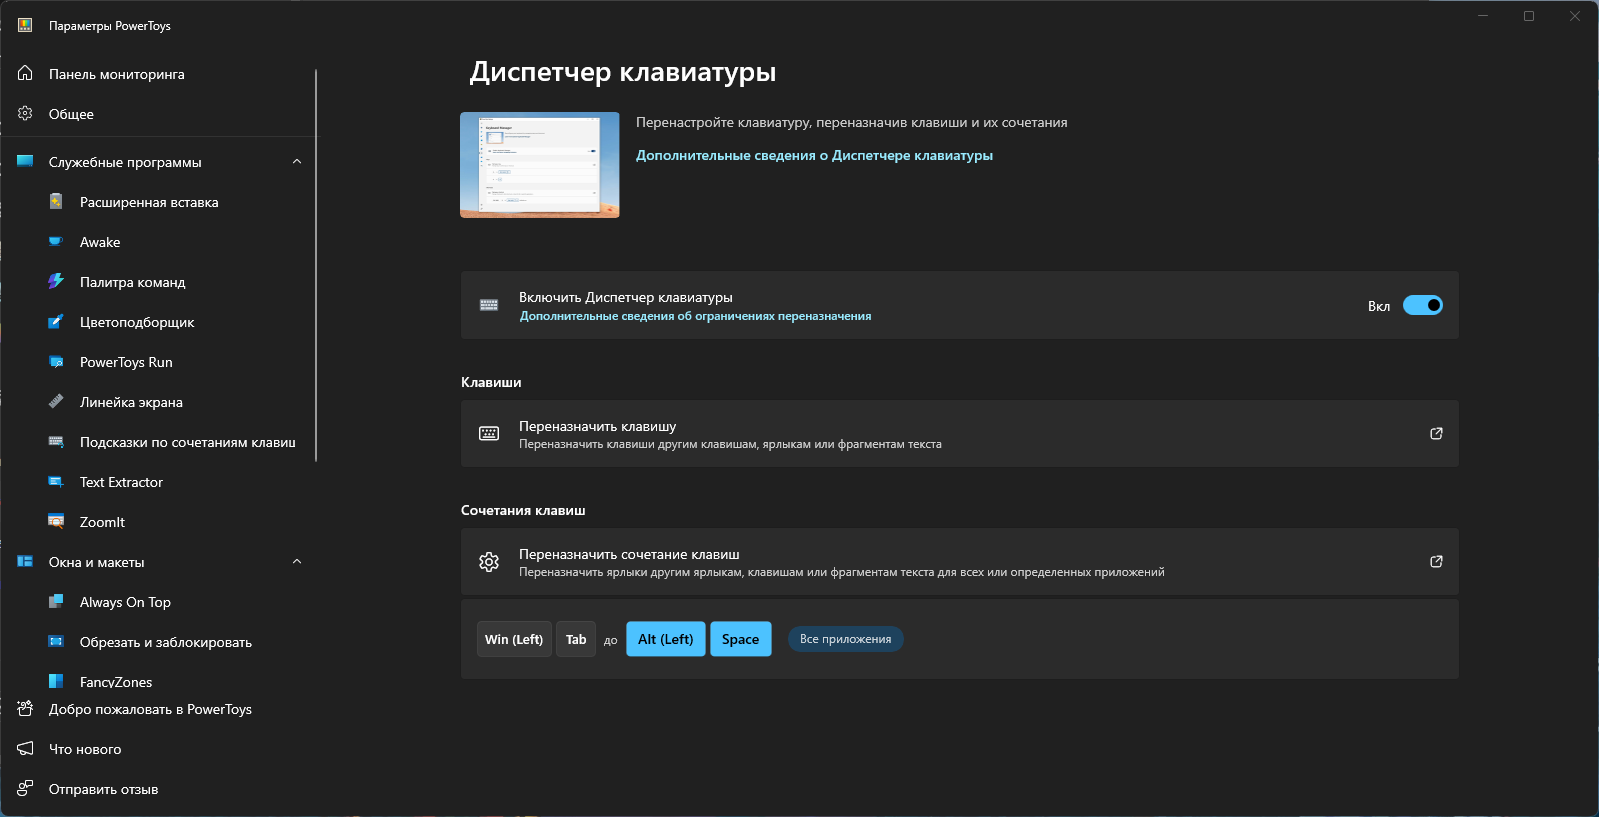
Task: Click the ZoomIt icon
Action: [x=56, y=521]
